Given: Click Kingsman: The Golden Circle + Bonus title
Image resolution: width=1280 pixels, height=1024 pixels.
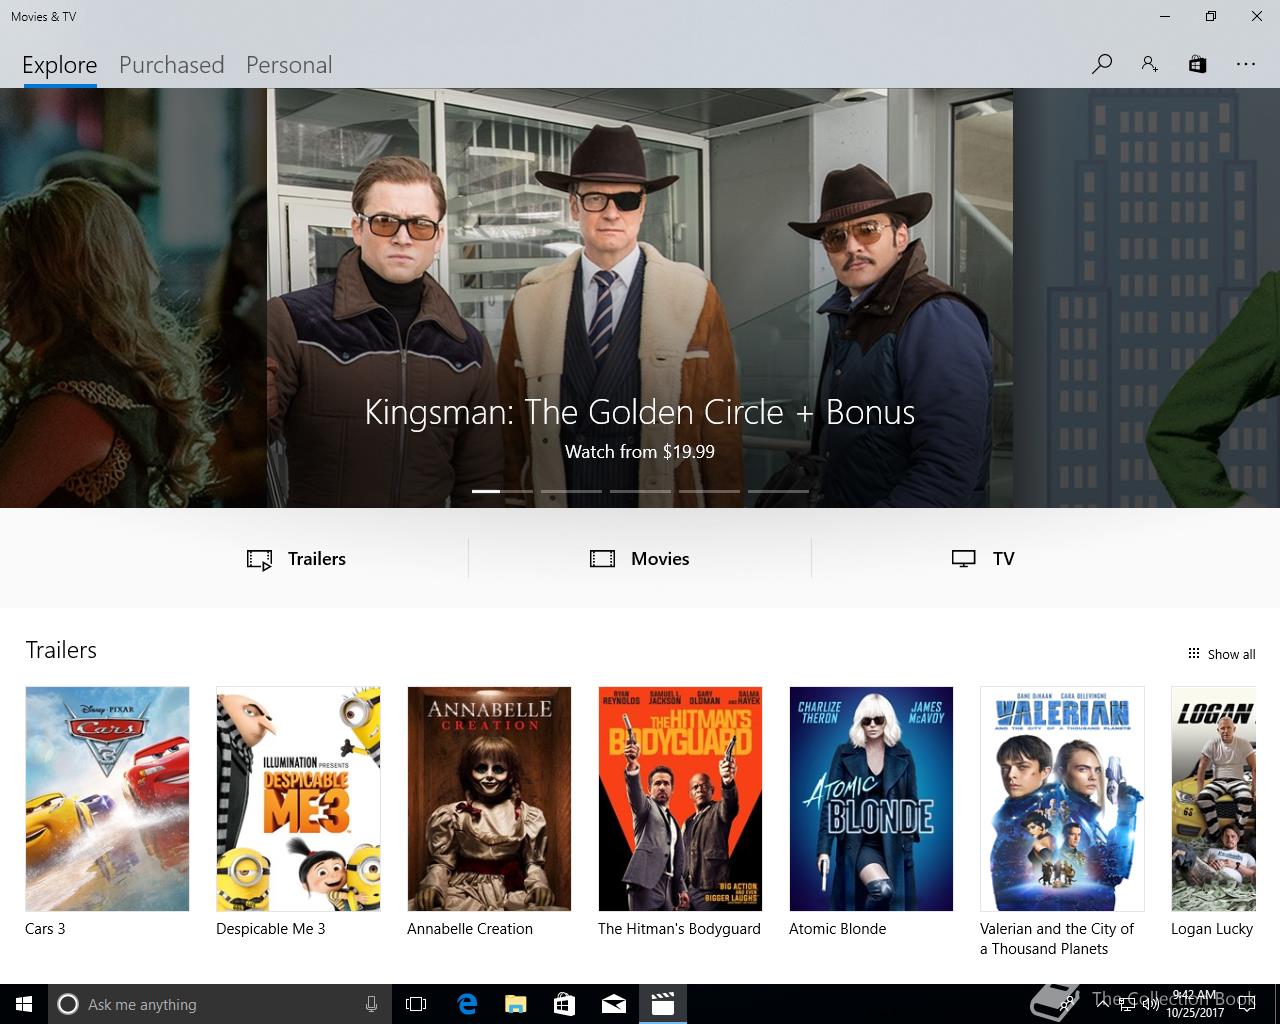Looking at the screenshot, I should click(640, 412).
